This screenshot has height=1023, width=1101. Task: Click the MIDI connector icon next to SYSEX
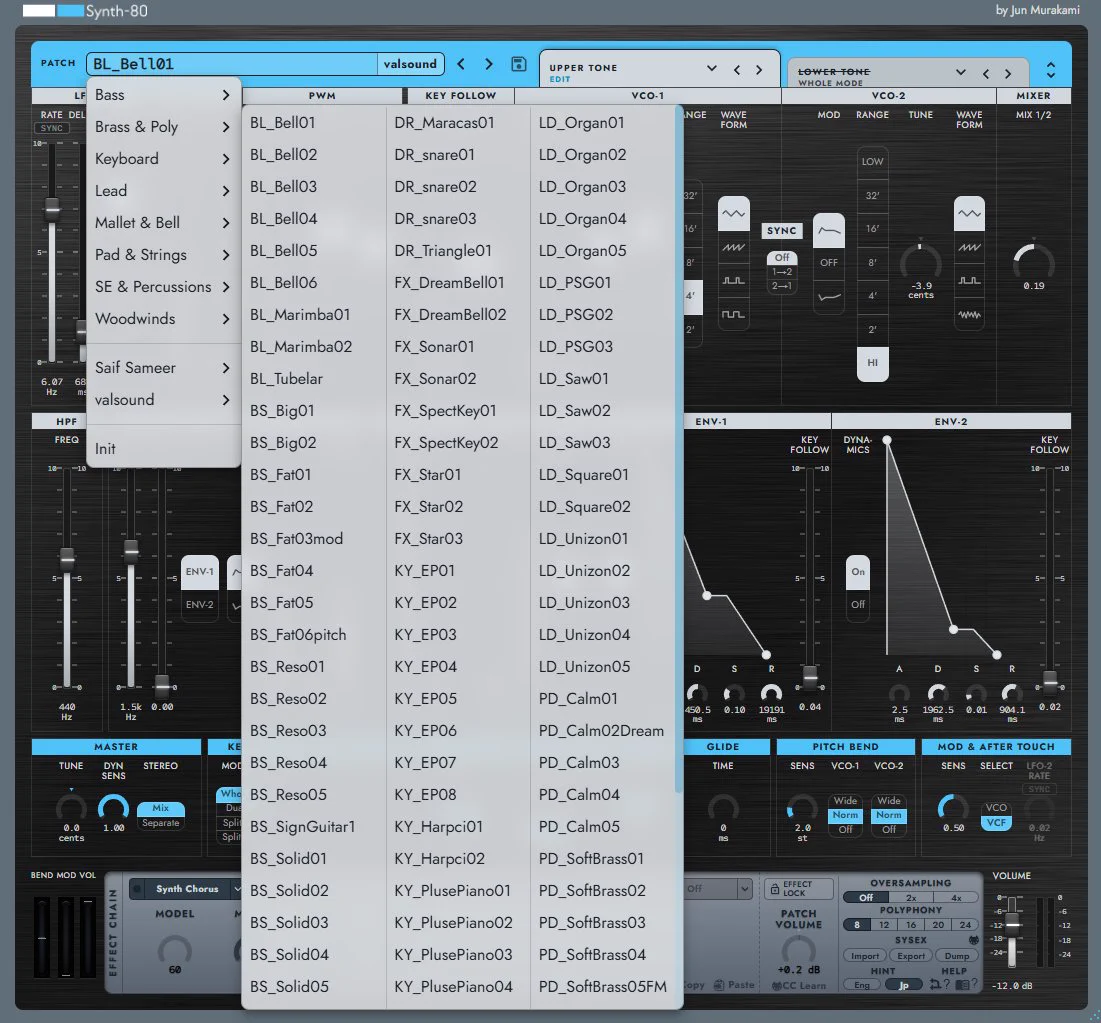pyautogui.click(x=974, y=939)
